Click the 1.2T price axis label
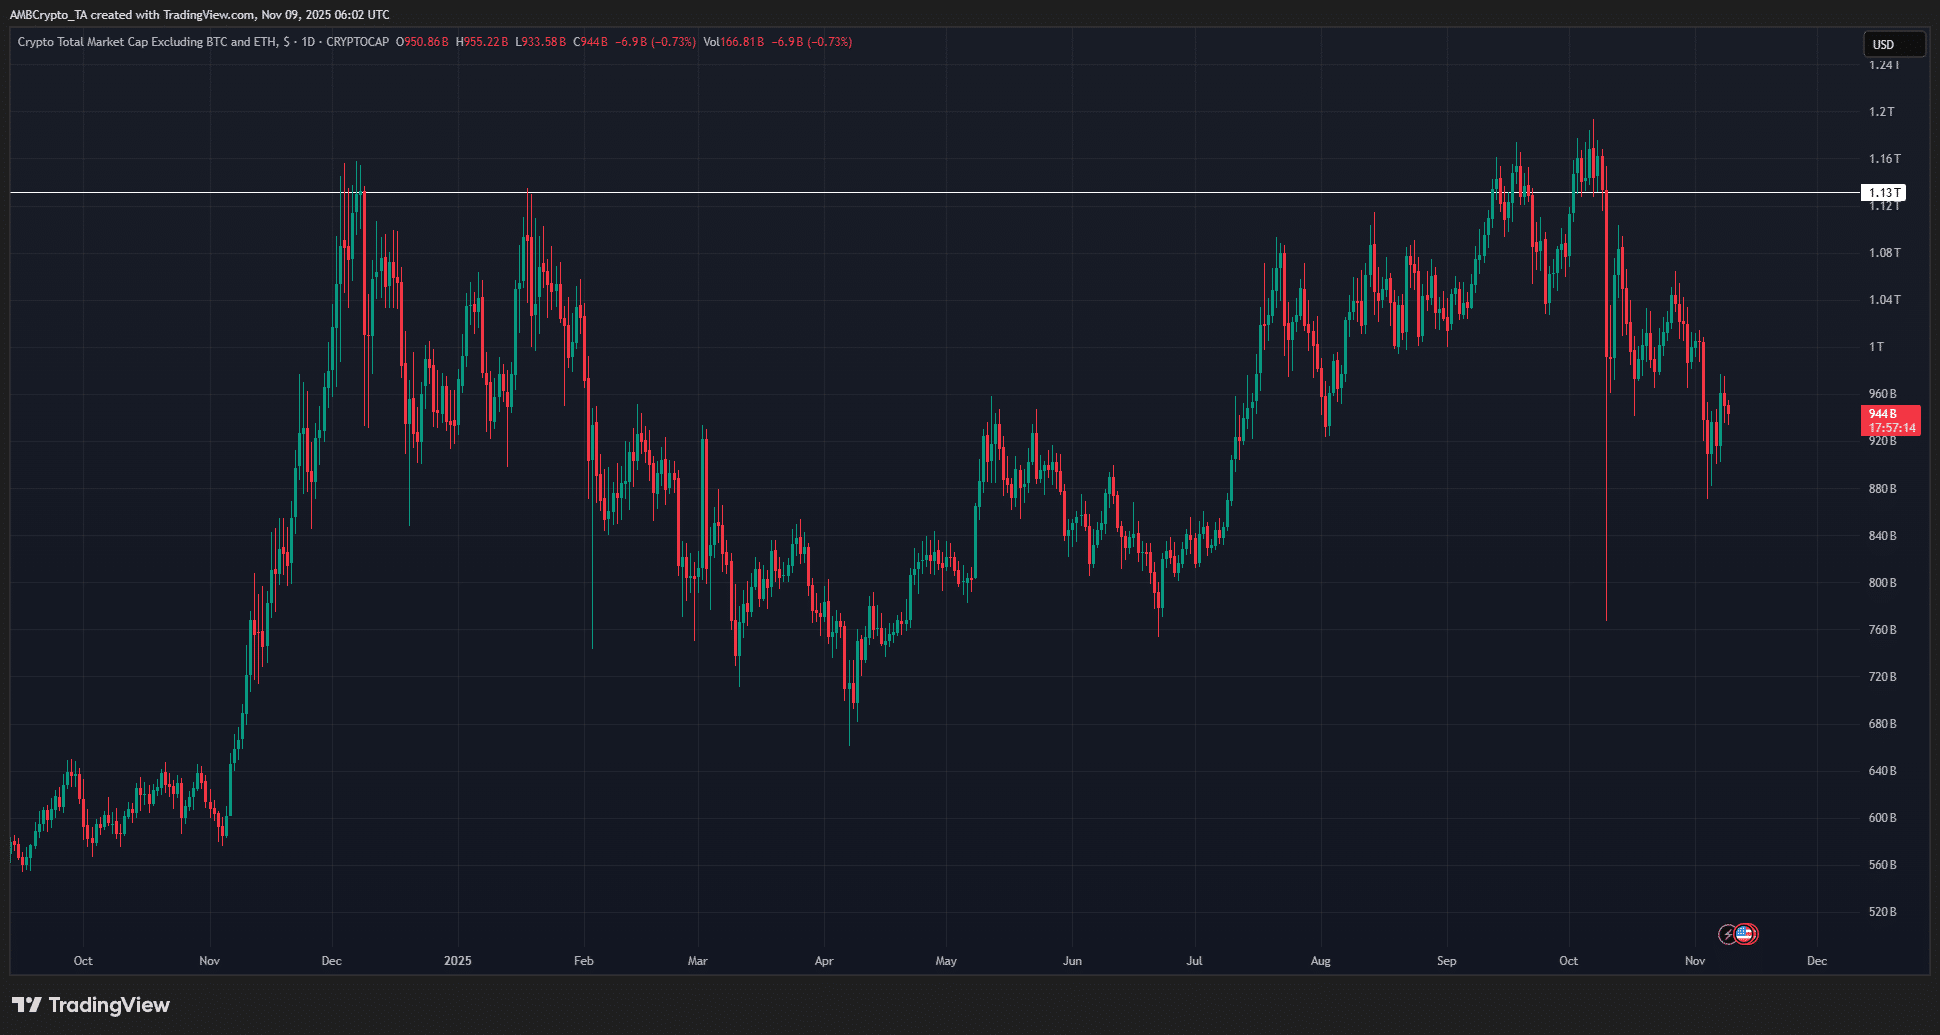This screenshot has height=1035, width=1940. pos(1881,112)
